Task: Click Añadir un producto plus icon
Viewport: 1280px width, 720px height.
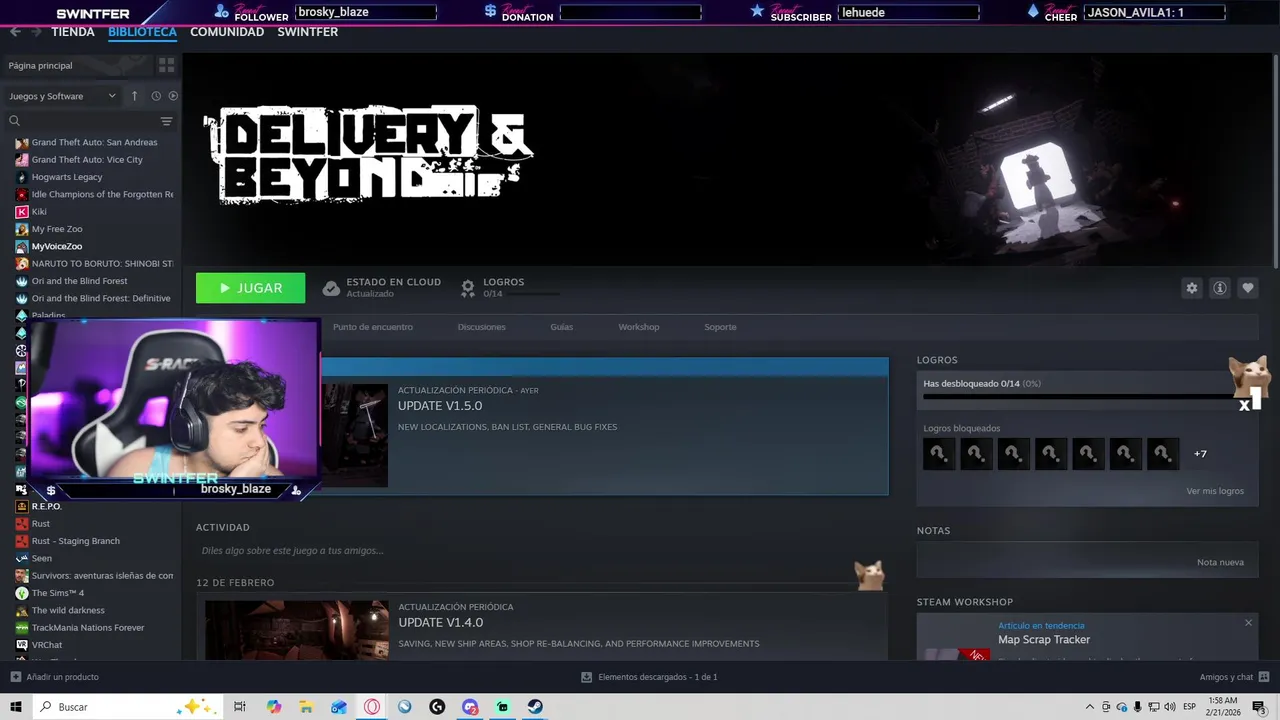Action: pyautogui.click(x=15, y=677)
